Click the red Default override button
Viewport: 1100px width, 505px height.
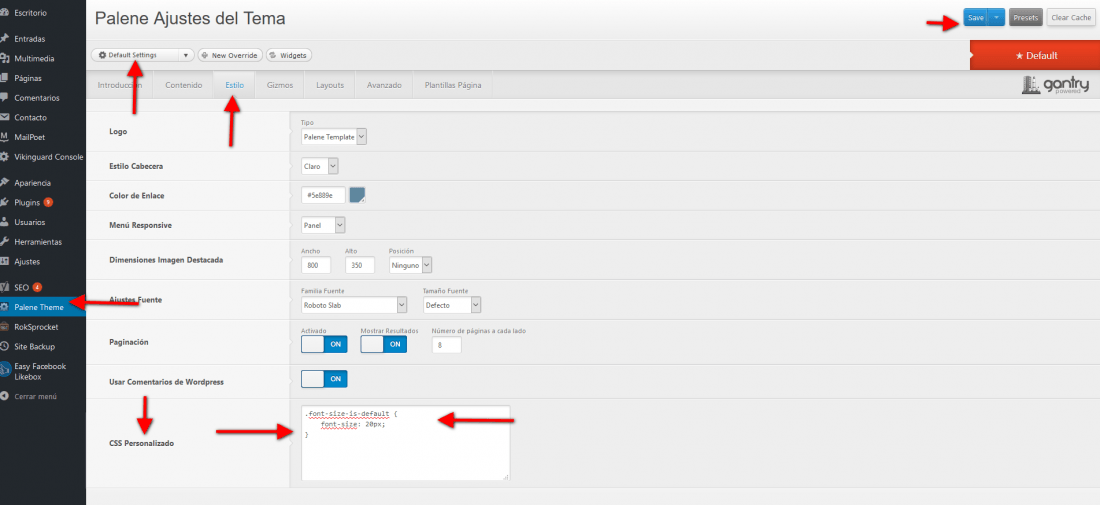click(x=1035, y=55)
